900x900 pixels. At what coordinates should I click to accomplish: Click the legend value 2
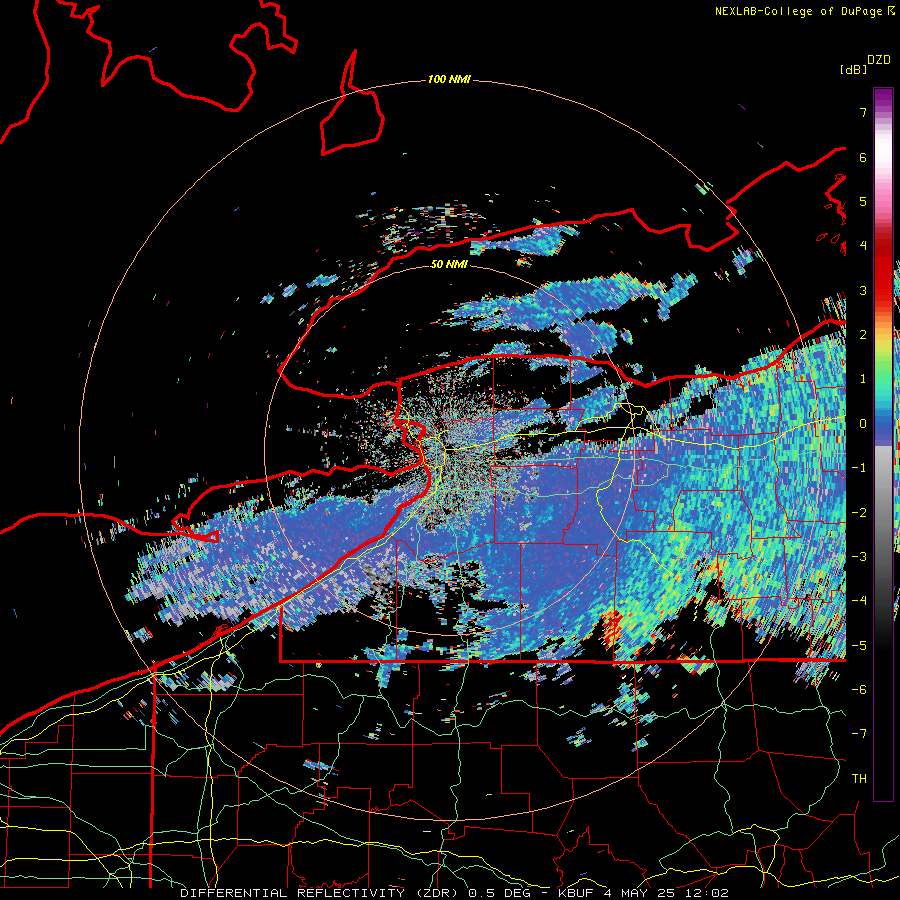(863, 335)
